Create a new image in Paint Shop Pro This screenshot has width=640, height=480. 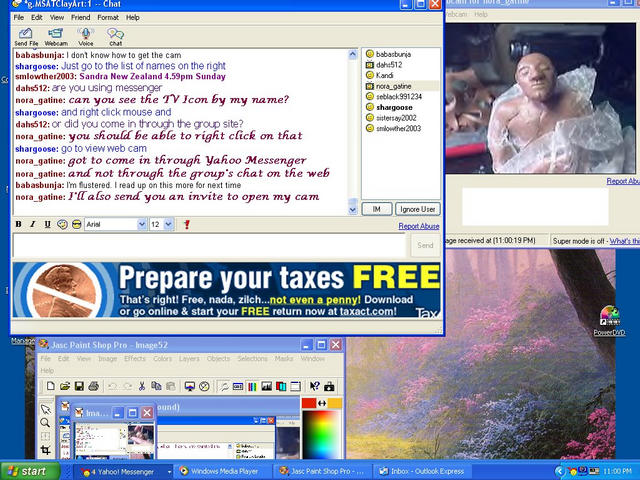coord(51,386)
